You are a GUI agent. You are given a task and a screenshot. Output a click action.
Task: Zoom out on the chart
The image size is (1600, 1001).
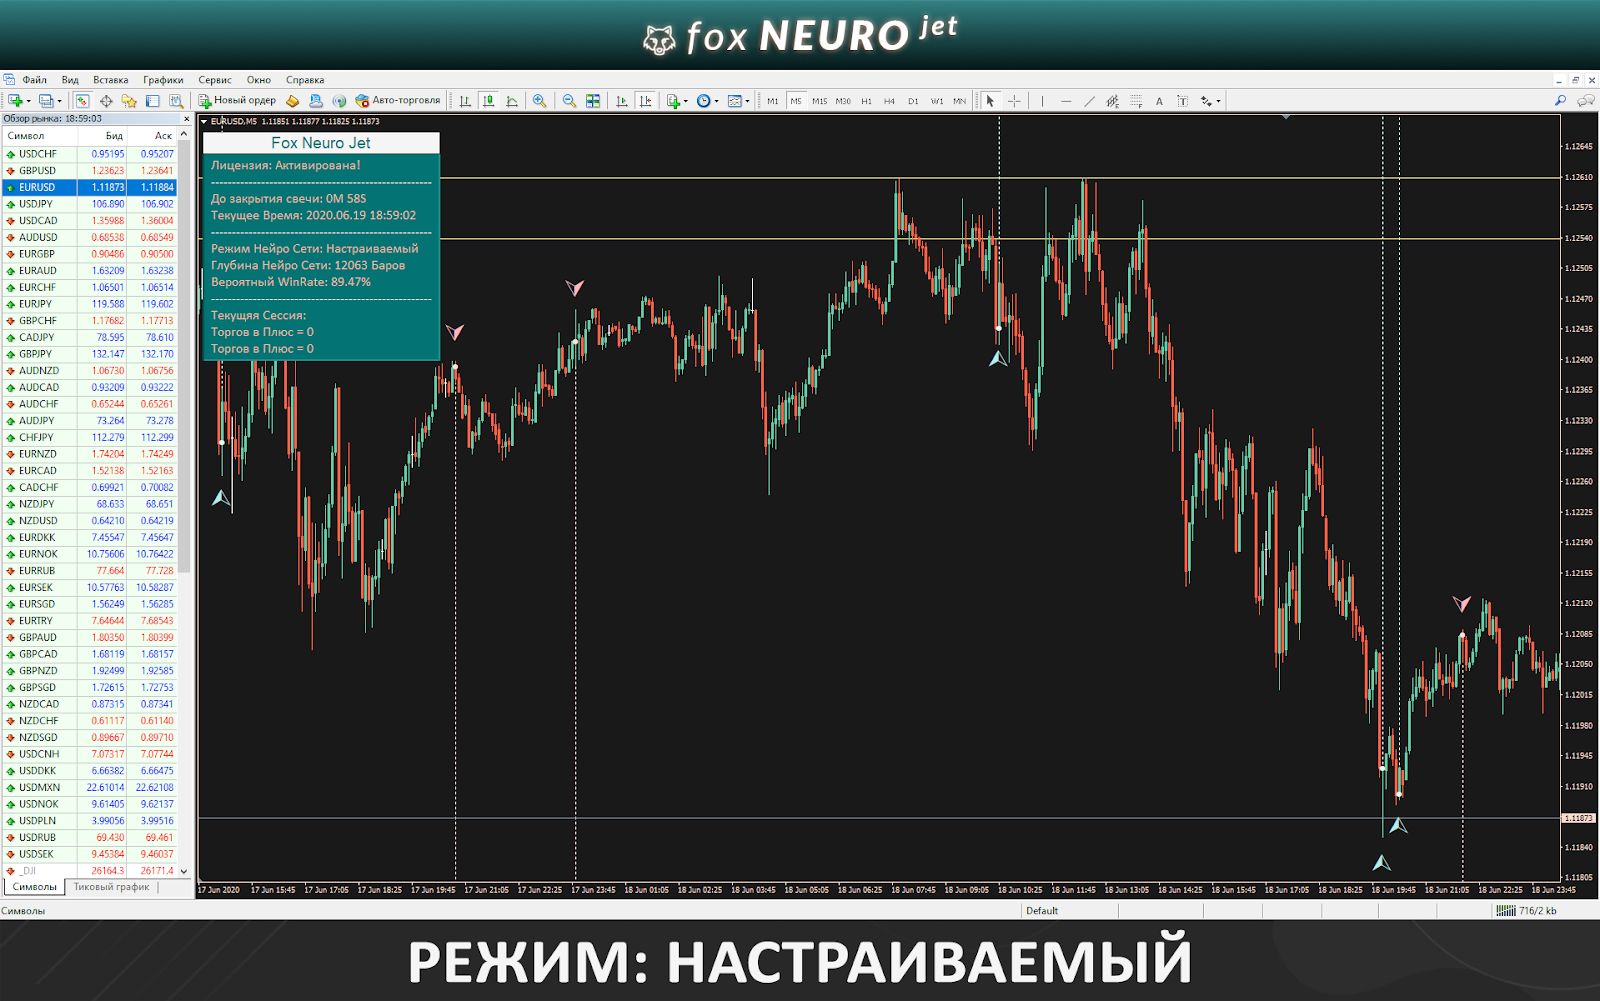(x=569, y=101)
